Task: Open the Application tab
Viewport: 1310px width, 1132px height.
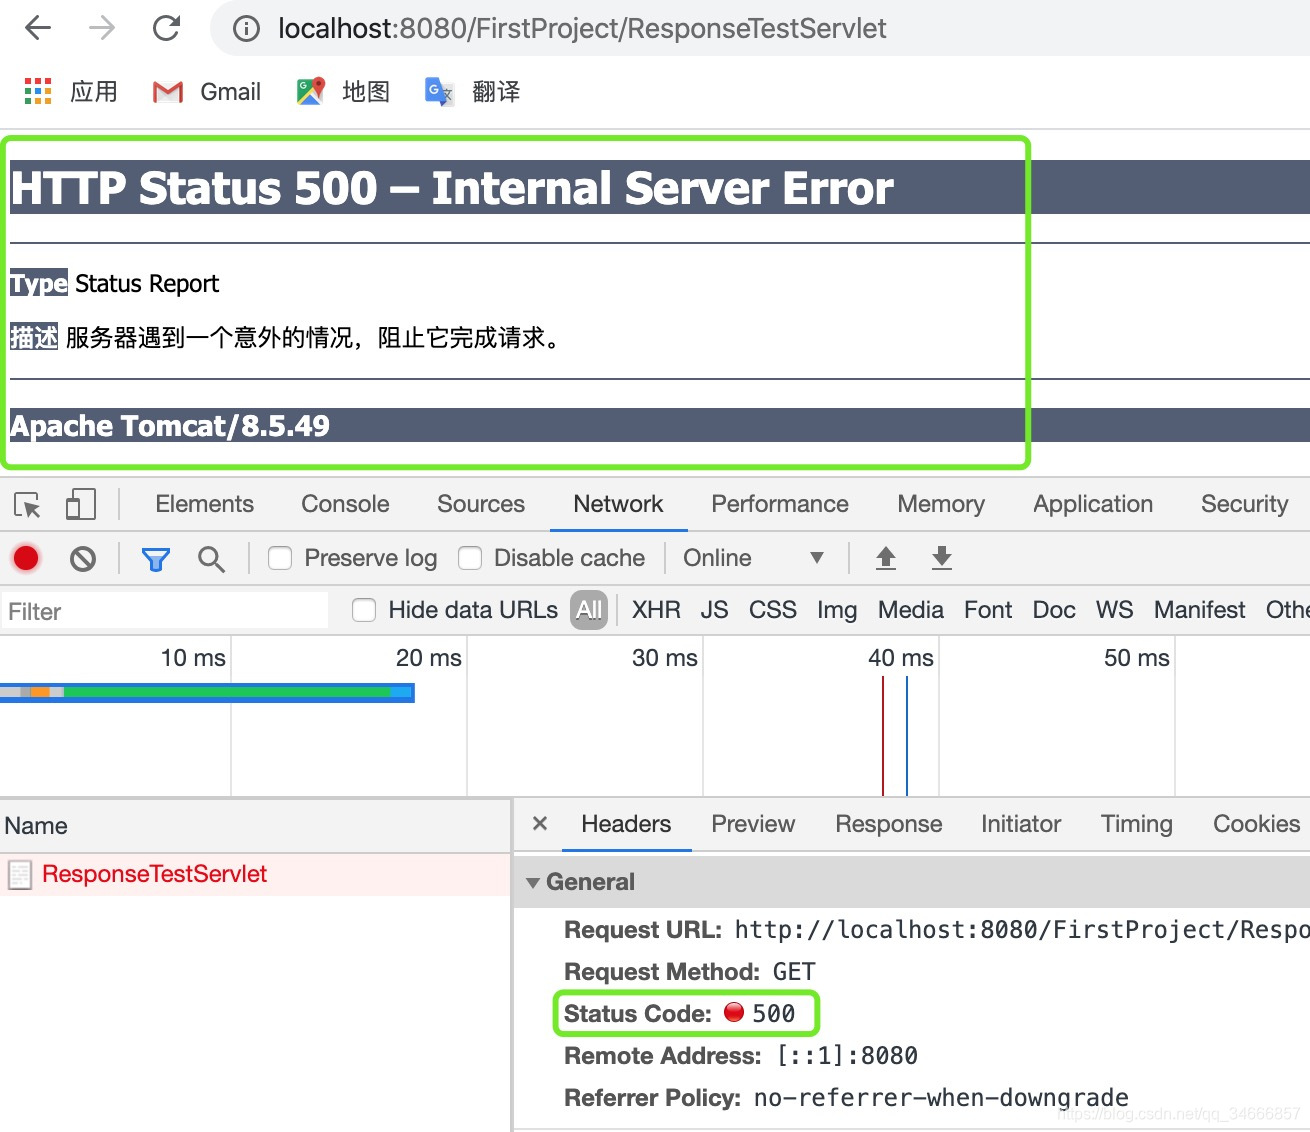Action: (x=1093, y=504)
